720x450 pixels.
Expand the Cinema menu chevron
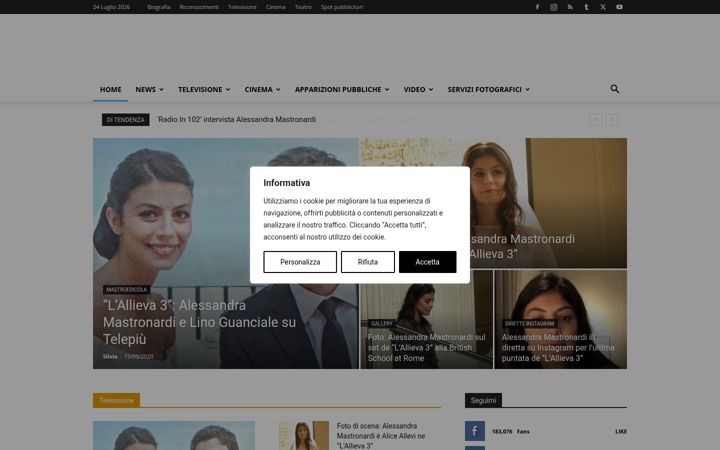tap(278, 90)
